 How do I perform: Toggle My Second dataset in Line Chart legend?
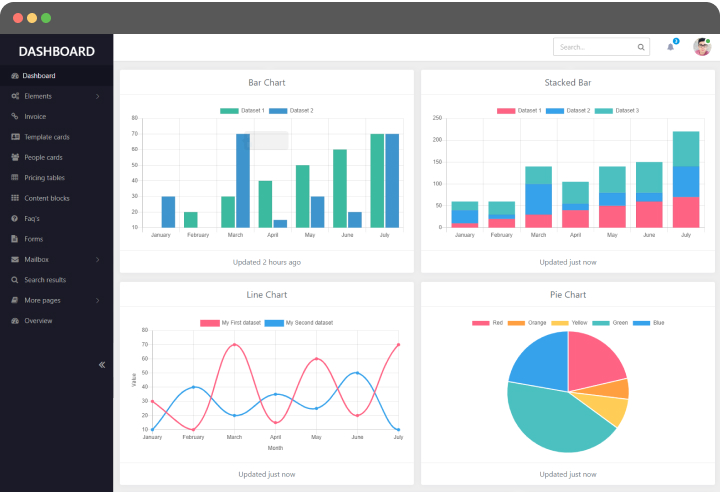(x=299, y=323)
